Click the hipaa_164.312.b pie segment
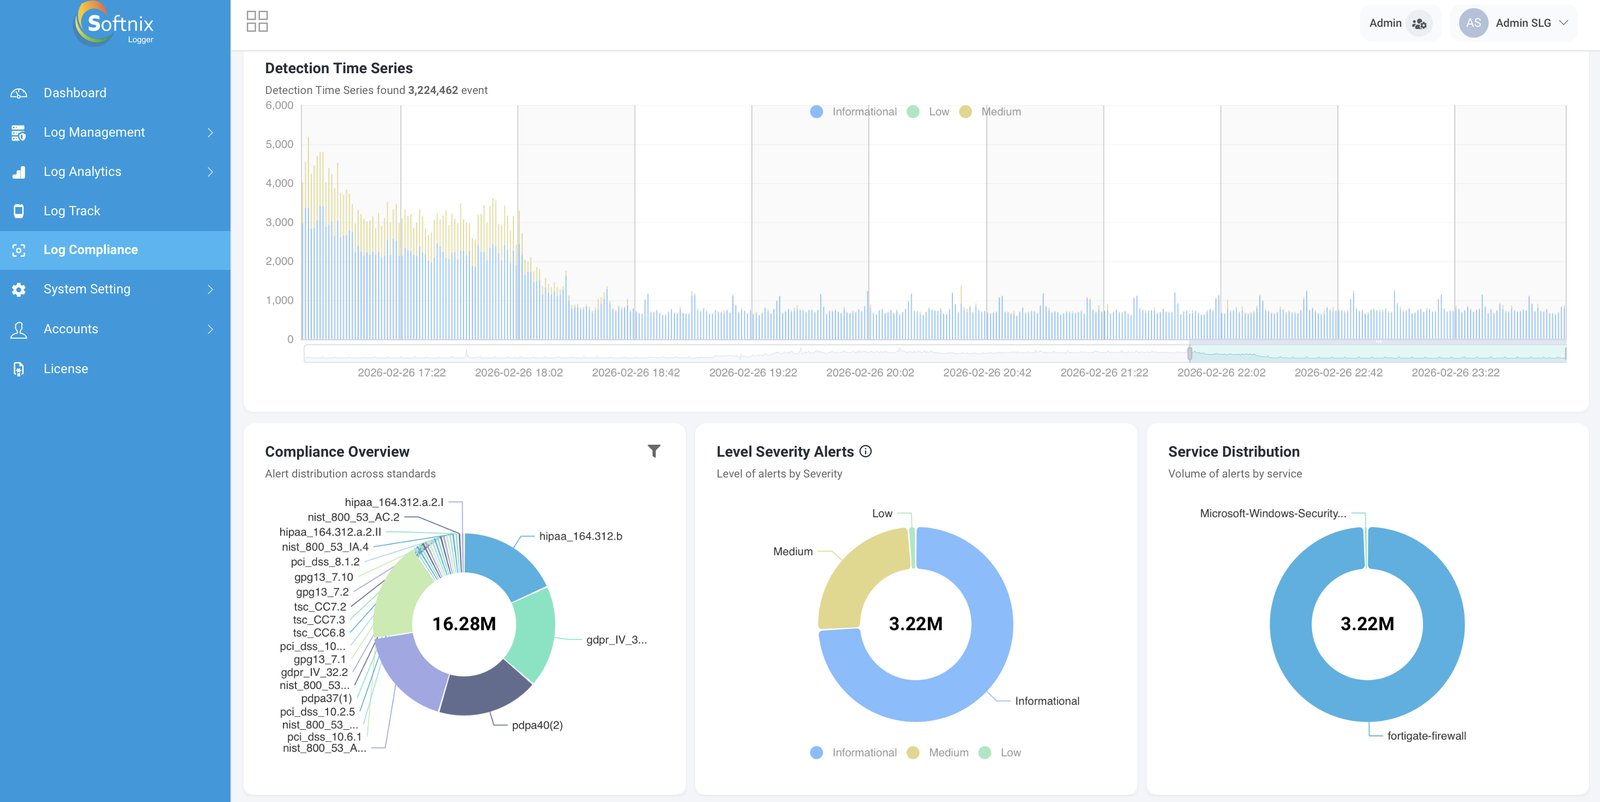1600x802 pixels. tap(507, 564)
